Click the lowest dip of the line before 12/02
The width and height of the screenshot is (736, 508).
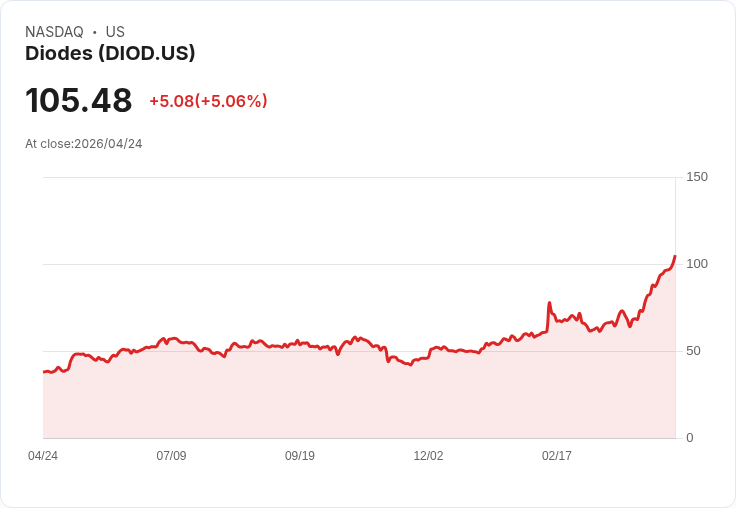[410, 365]
